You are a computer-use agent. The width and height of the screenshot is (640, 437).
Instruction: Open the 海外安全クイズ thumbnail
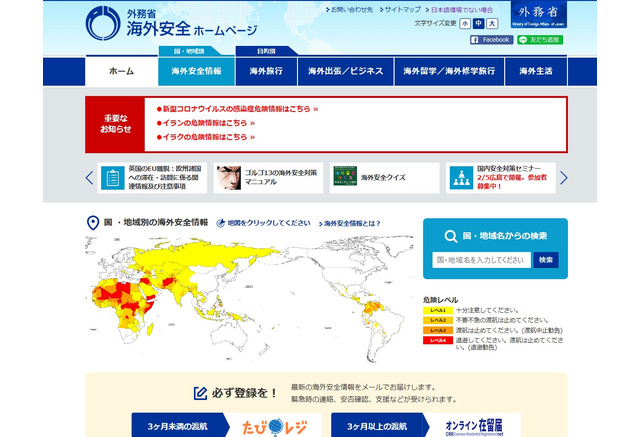coord(346,178)
